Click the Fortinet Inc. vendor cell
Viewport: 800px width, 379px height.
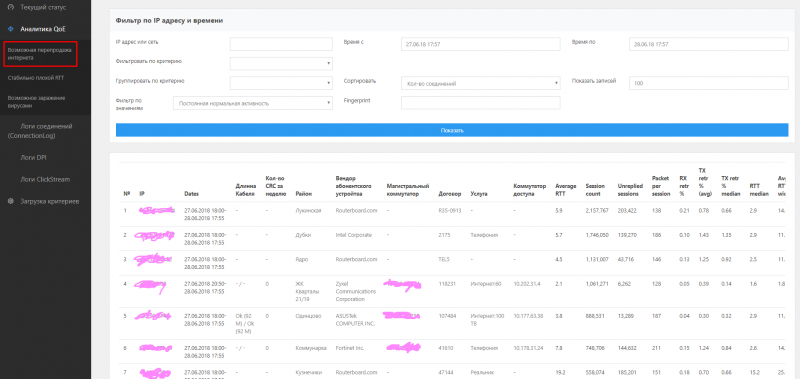(351, 348)
